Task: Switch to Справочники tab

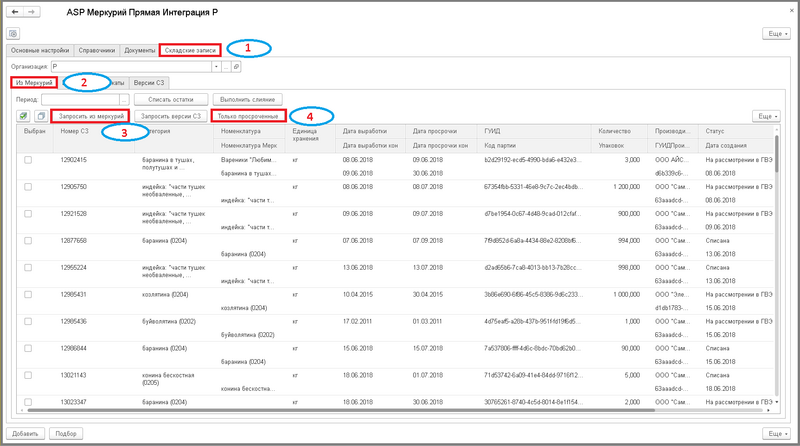Action: tap(96, 50)
